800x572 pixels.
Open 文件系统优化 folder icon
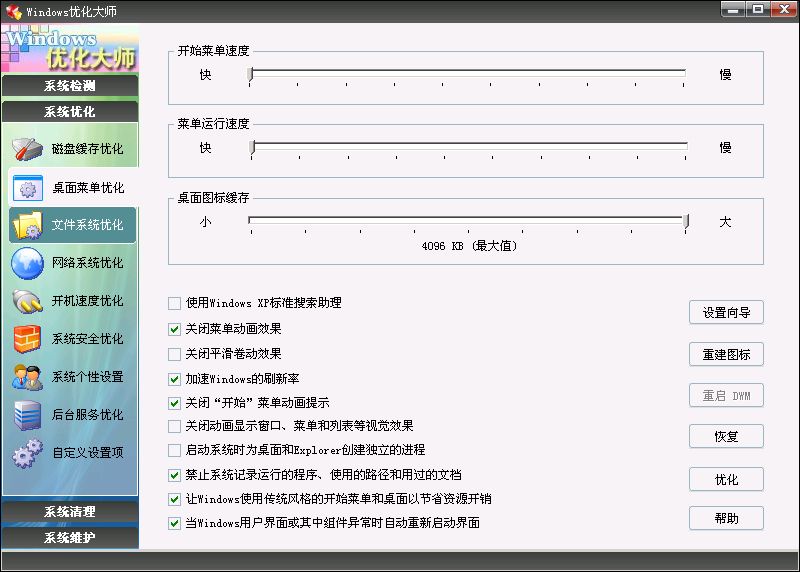[x=28, y=226]
